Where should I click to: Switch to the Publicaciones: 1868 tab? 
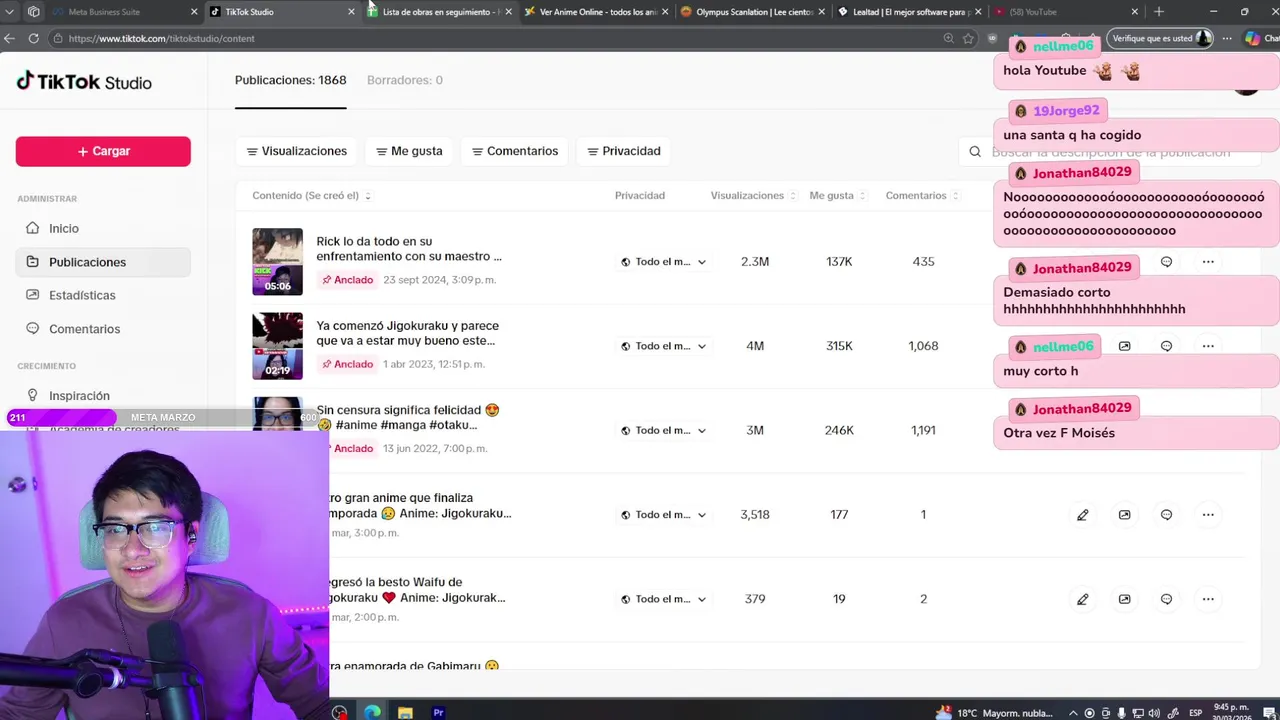[x=290, y=80]
